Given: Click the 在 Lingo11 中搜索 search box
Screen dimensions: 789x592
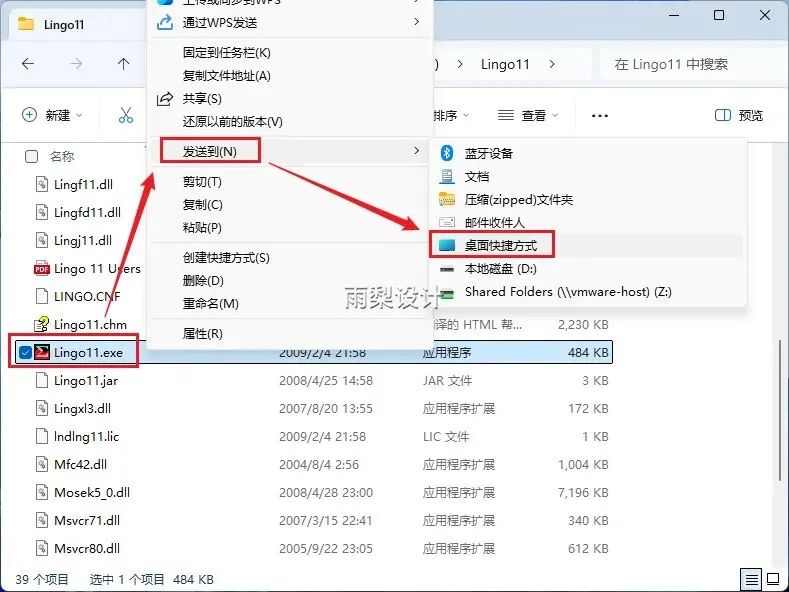Looking at the screenshot, I should pos(692,64).
